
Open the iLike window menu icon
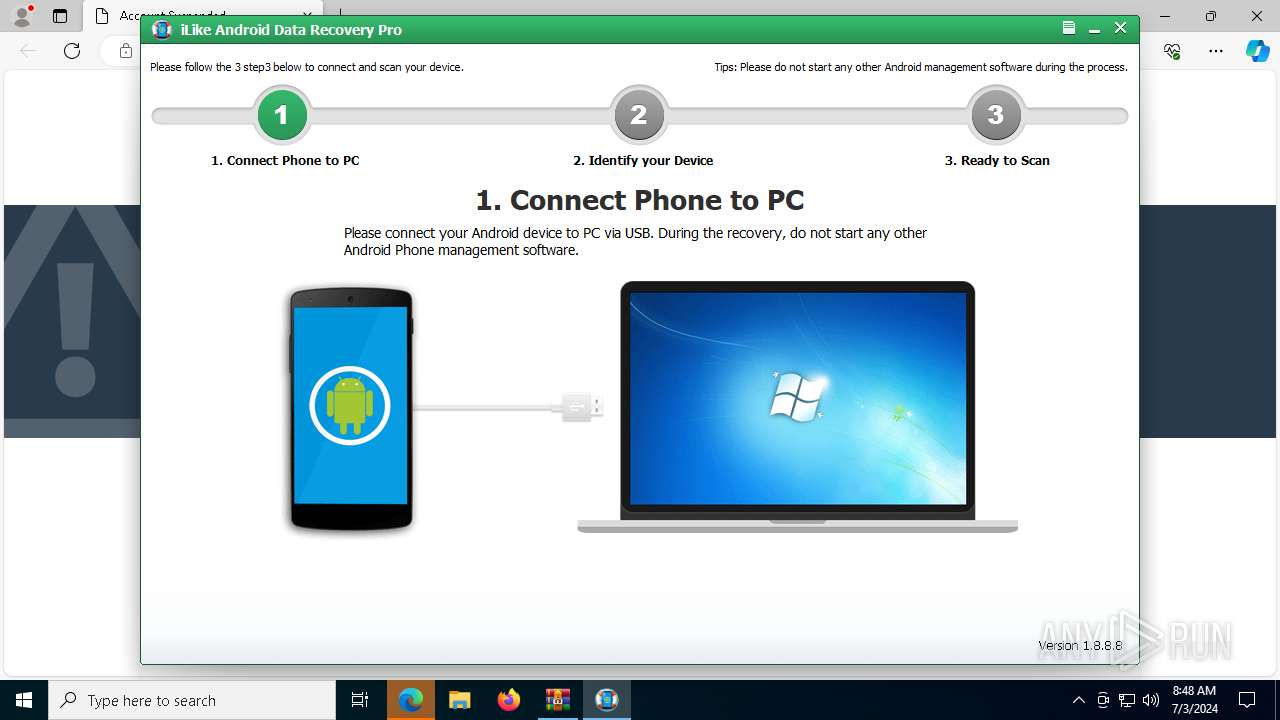pyautogui.click(x=1069, y=29)
